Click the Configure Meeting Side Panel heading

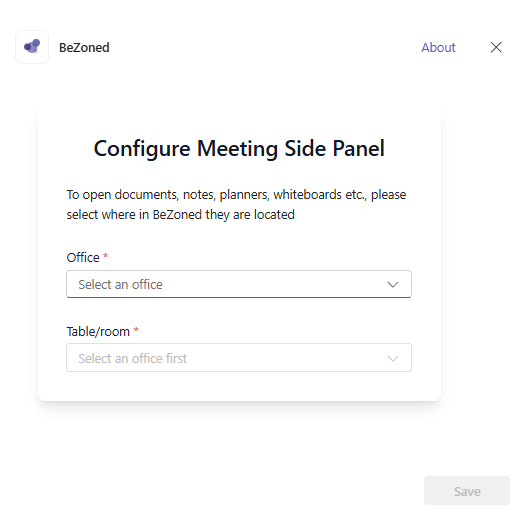tap(239, 149)
